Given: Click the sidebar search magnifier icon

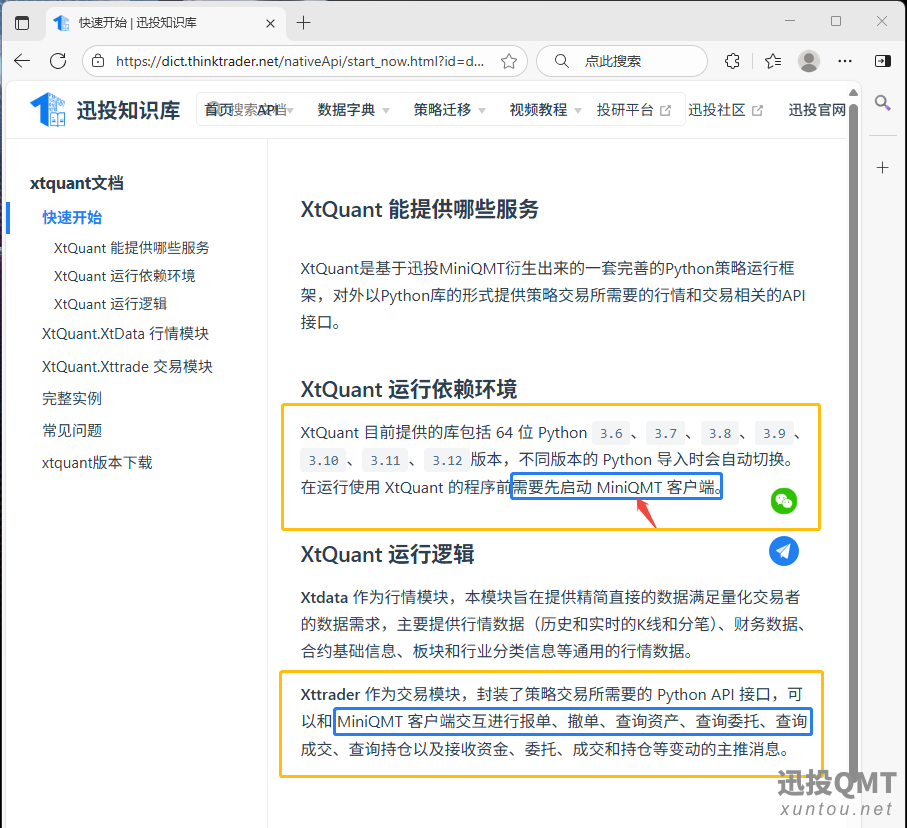Looking at the screenshot, I should tap(882, 103).
